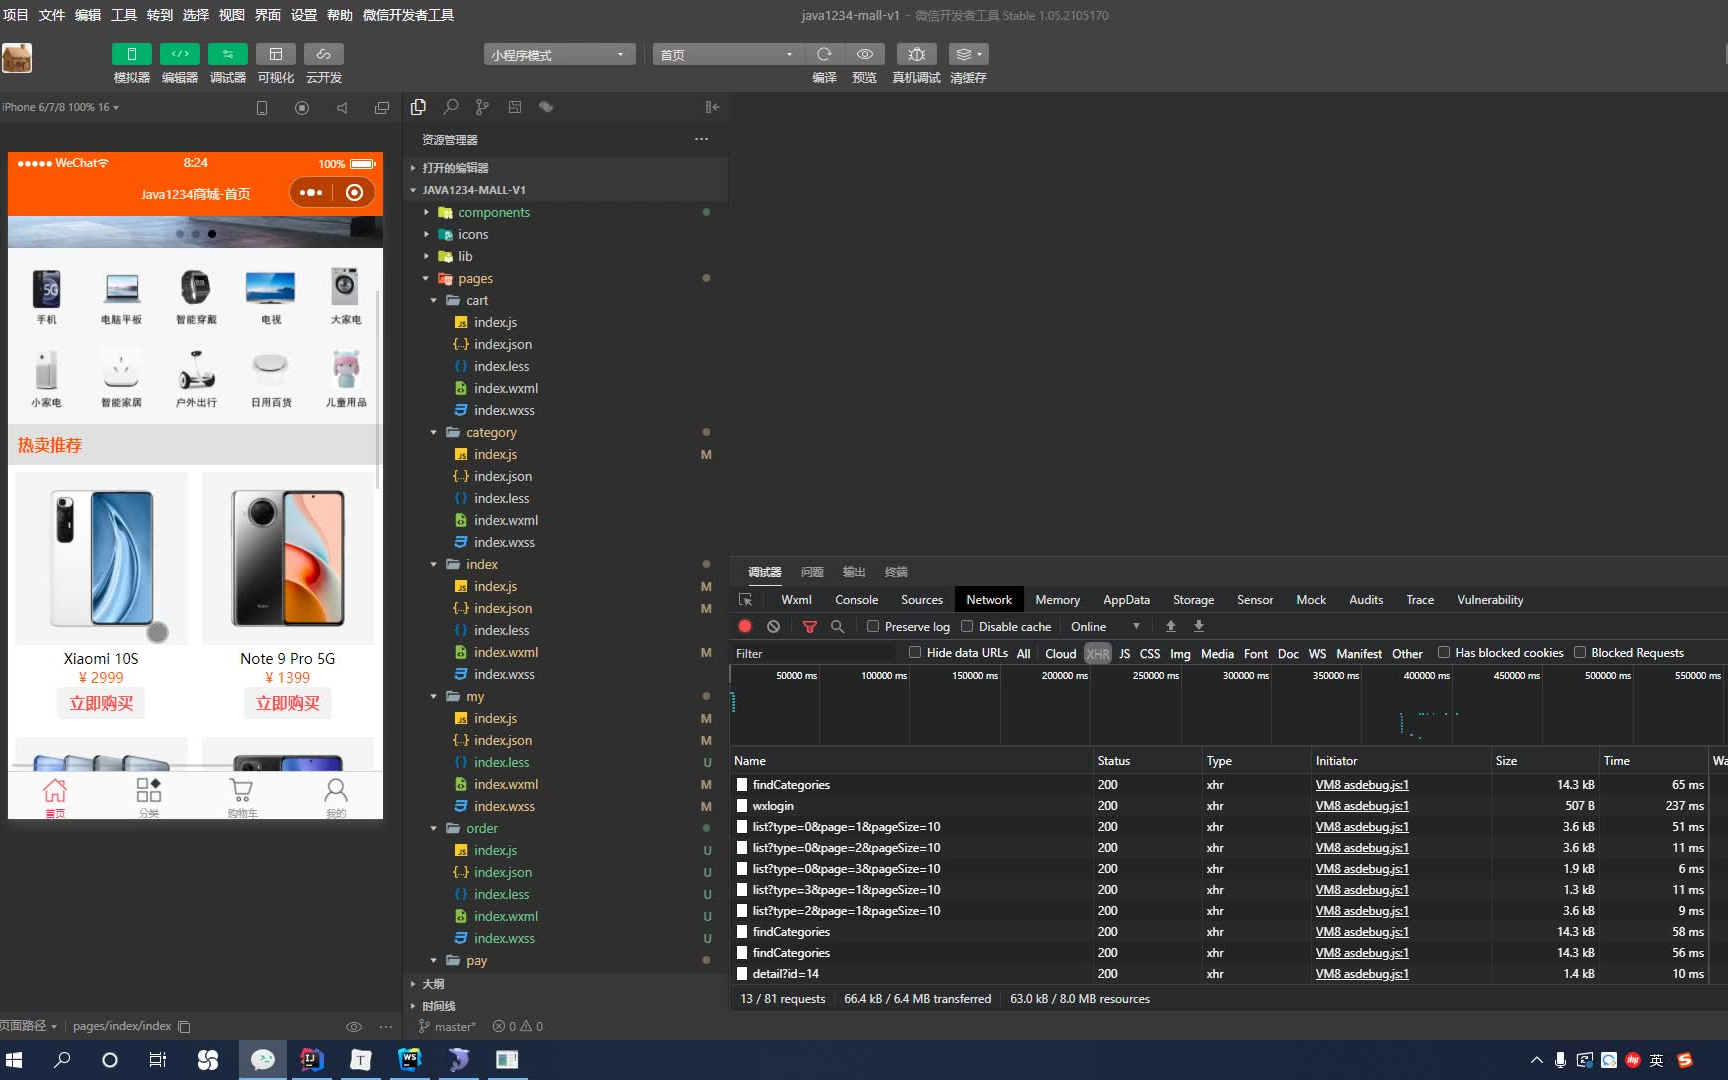Open the 工具 menu

pyautogui.click(x=124, y=15)
